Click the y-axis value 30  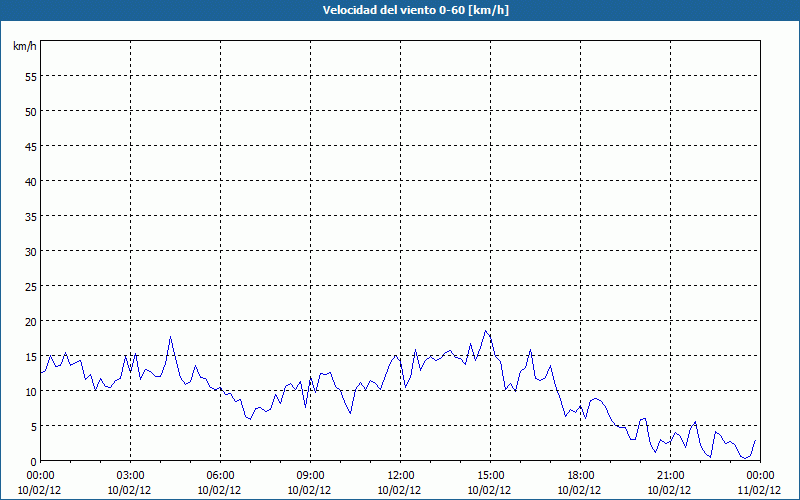[x=31, y=252]
